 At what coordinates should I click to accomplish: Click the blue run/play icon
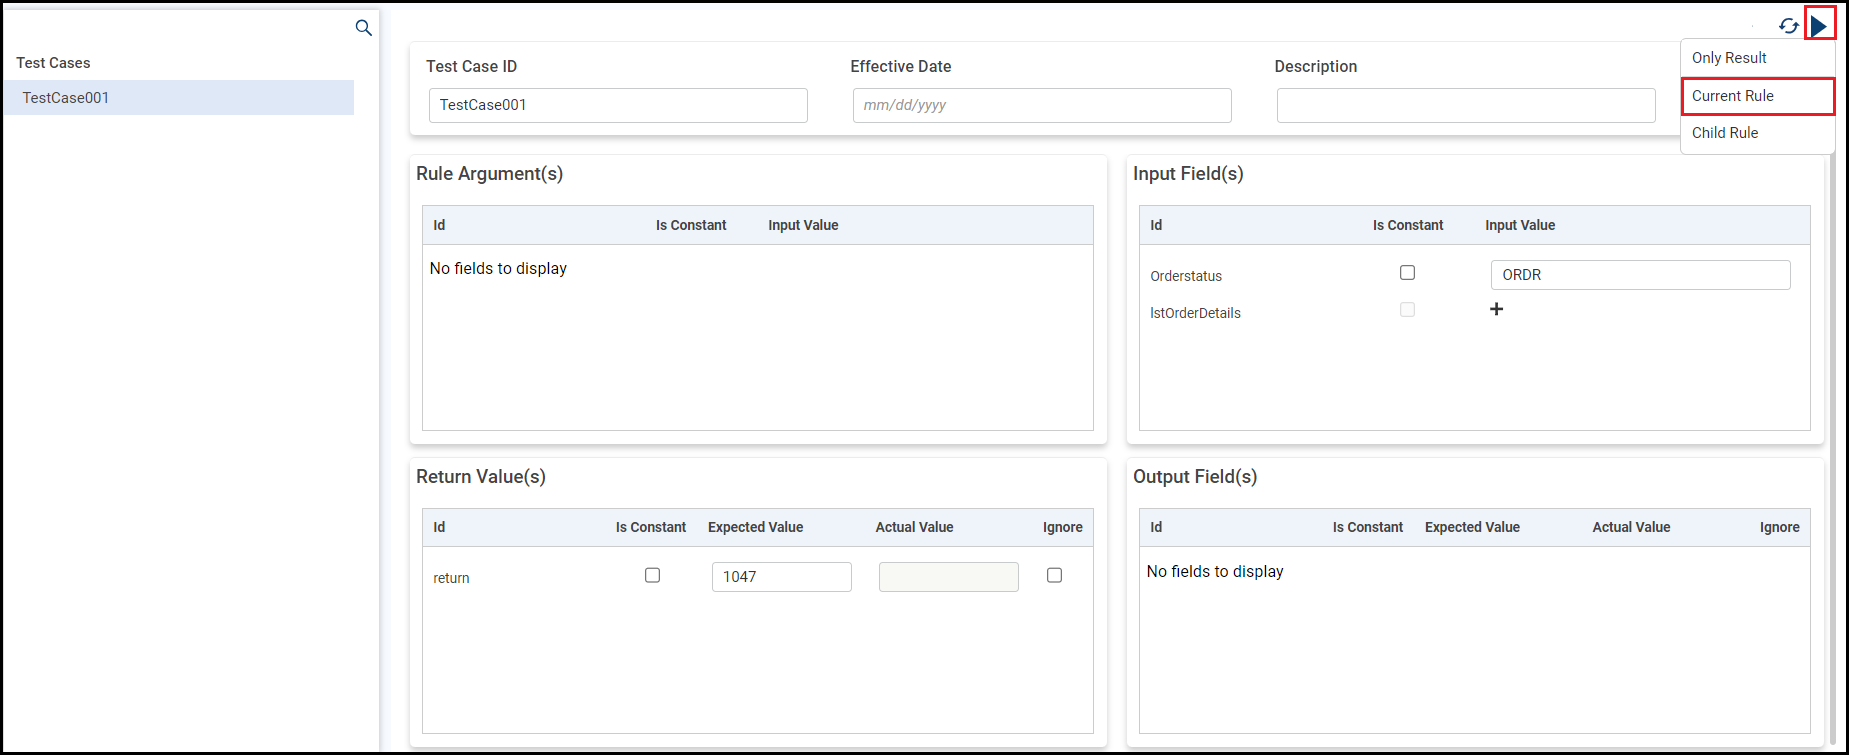(1819, 25)
